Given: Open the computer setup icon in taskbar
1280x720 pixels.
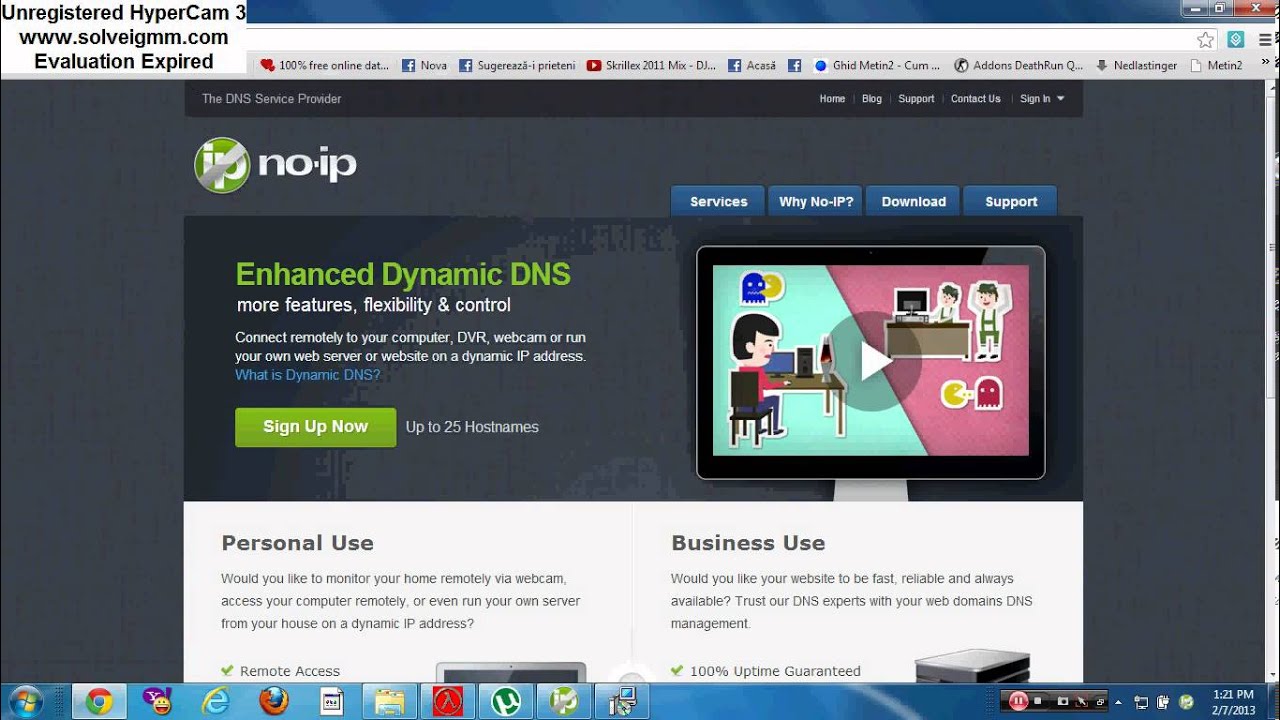Looking at the screenshot, I should [622, 701].
